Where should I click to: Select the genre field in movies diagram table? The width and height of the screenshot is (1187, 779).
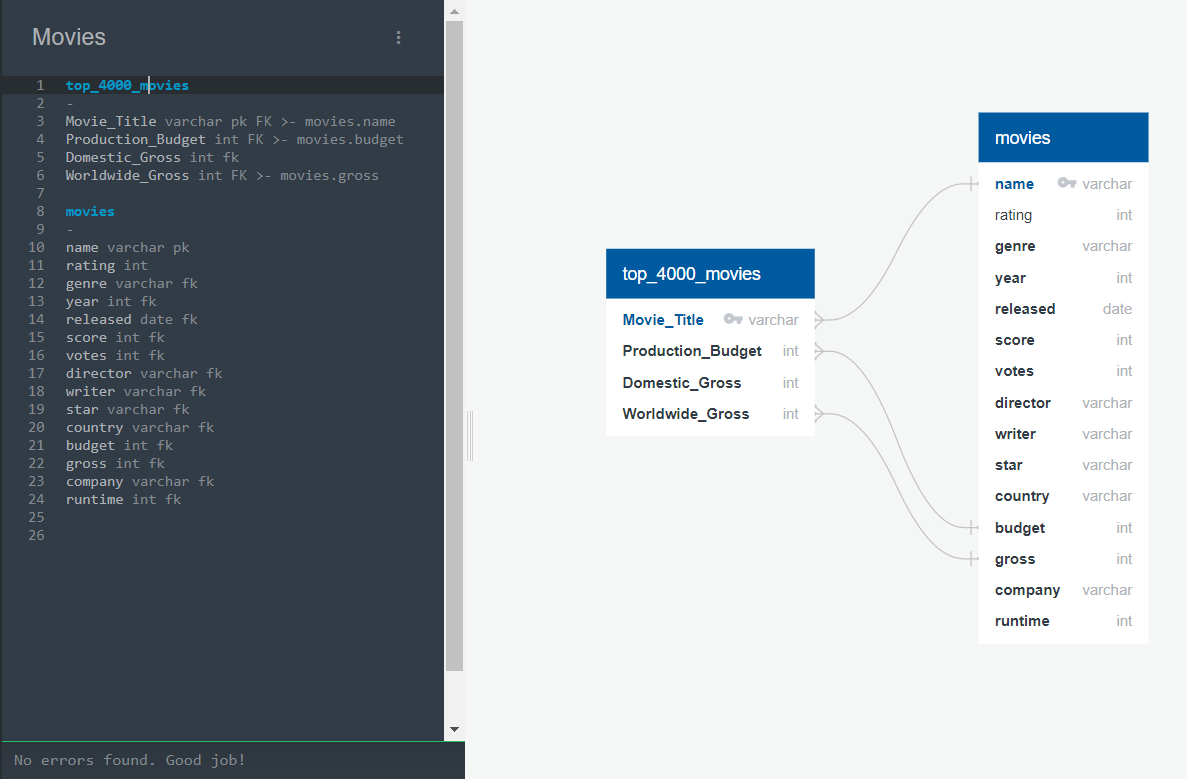[x=1063, y=246]
